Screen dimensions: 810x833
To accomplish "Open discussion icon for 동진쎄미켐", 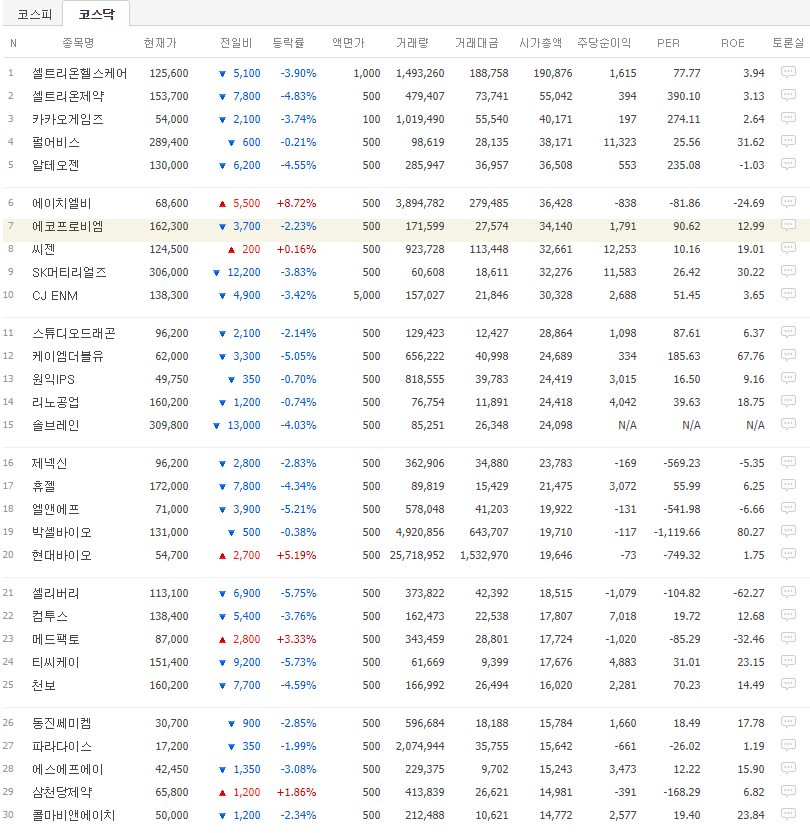I will (x=788, y=722).
